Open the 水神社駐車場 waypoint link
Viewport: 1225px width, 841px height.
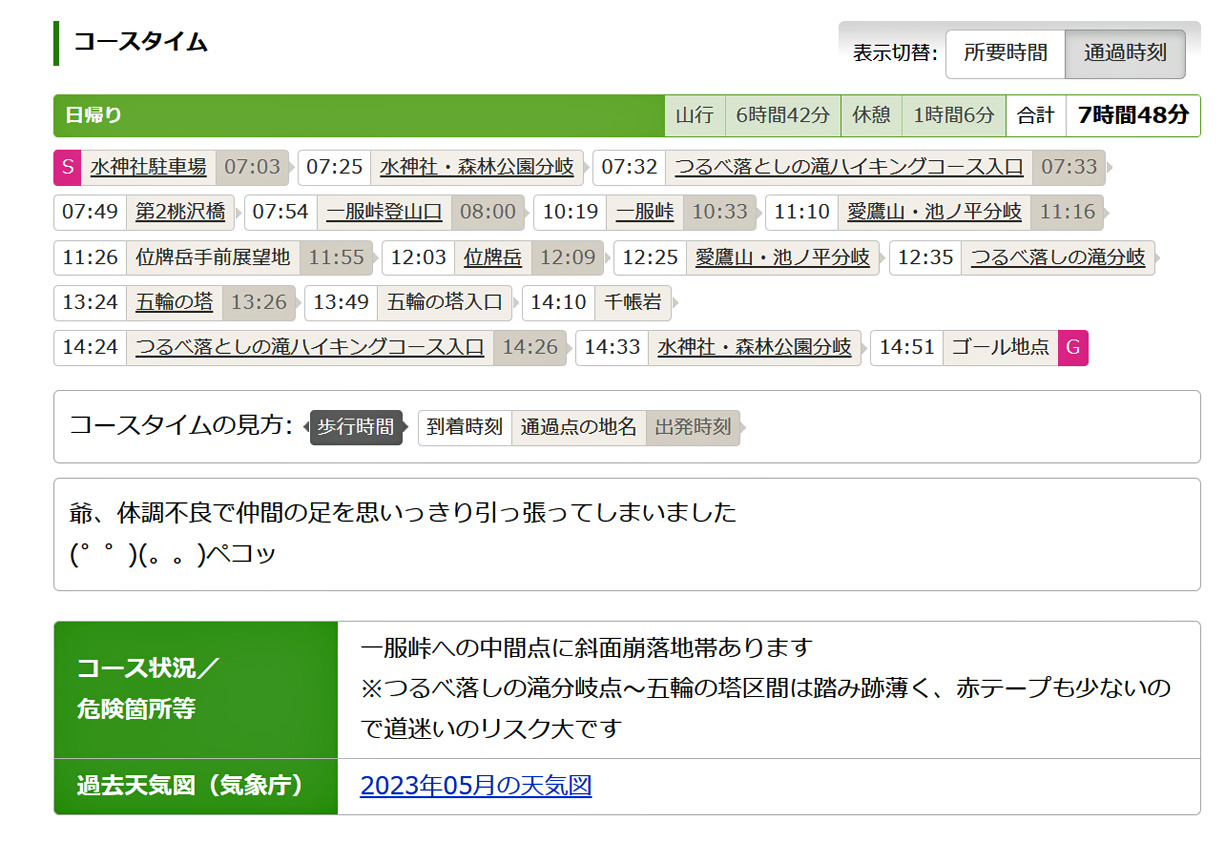click(148, 167)
